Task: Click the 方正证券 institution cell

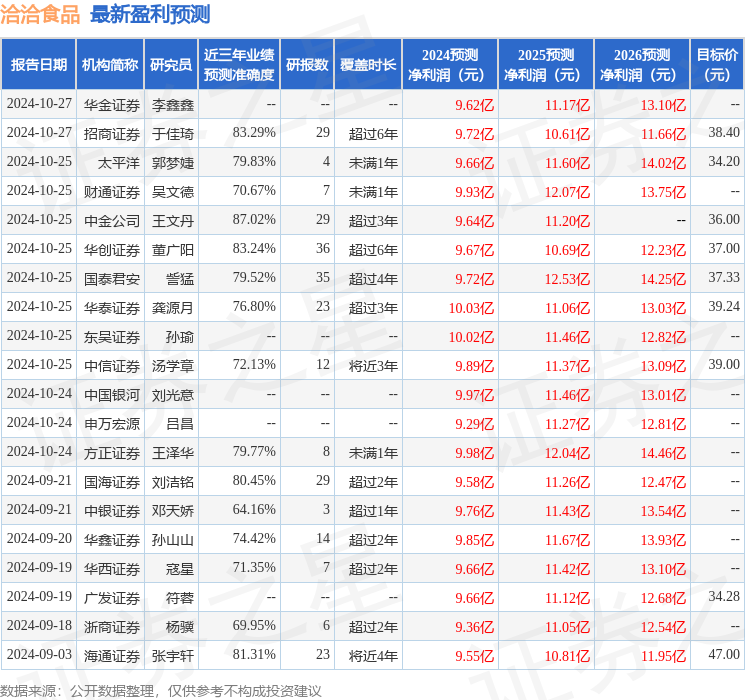Action: [112, 453]
